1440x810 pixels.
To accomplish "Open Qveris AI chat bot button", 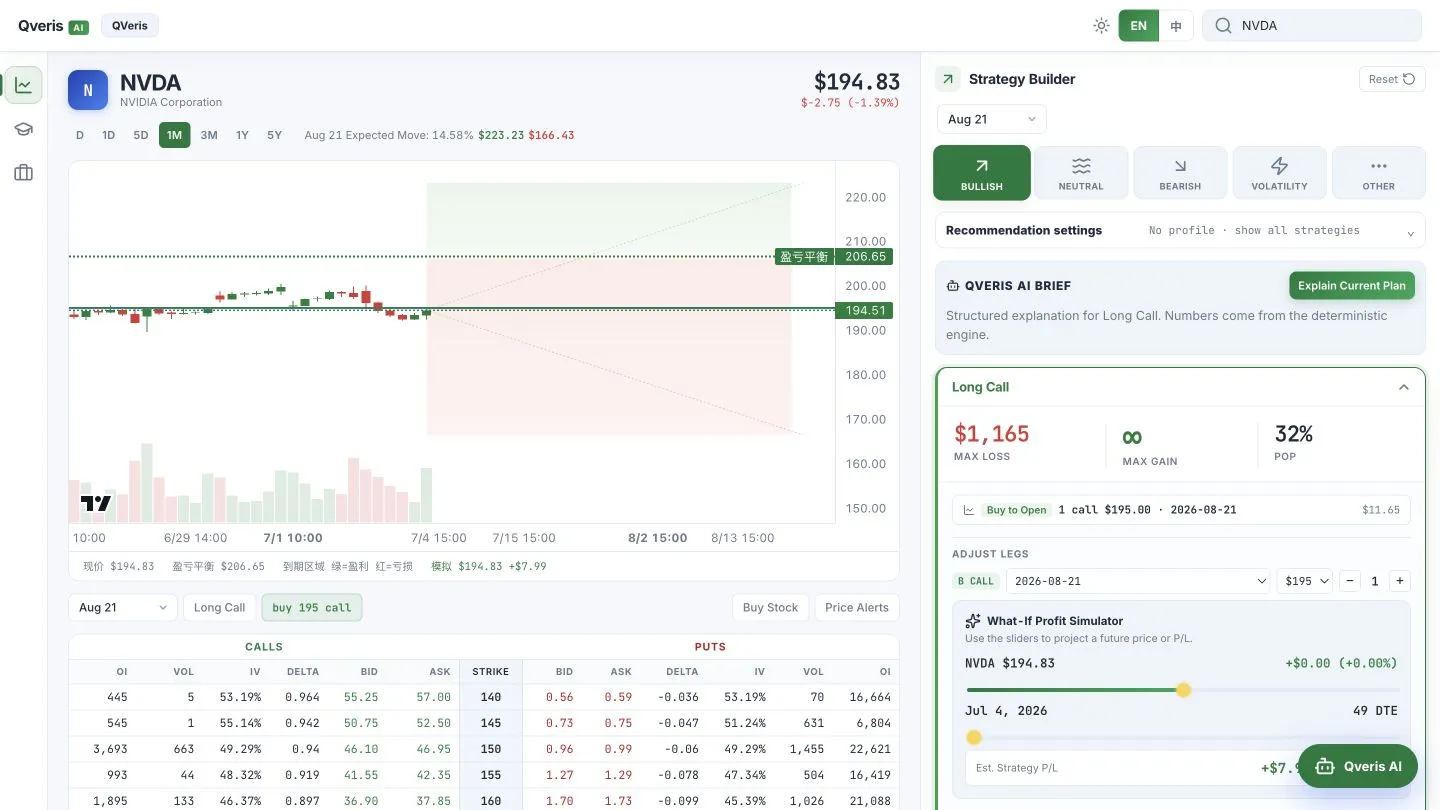I will click(1357, 766).
